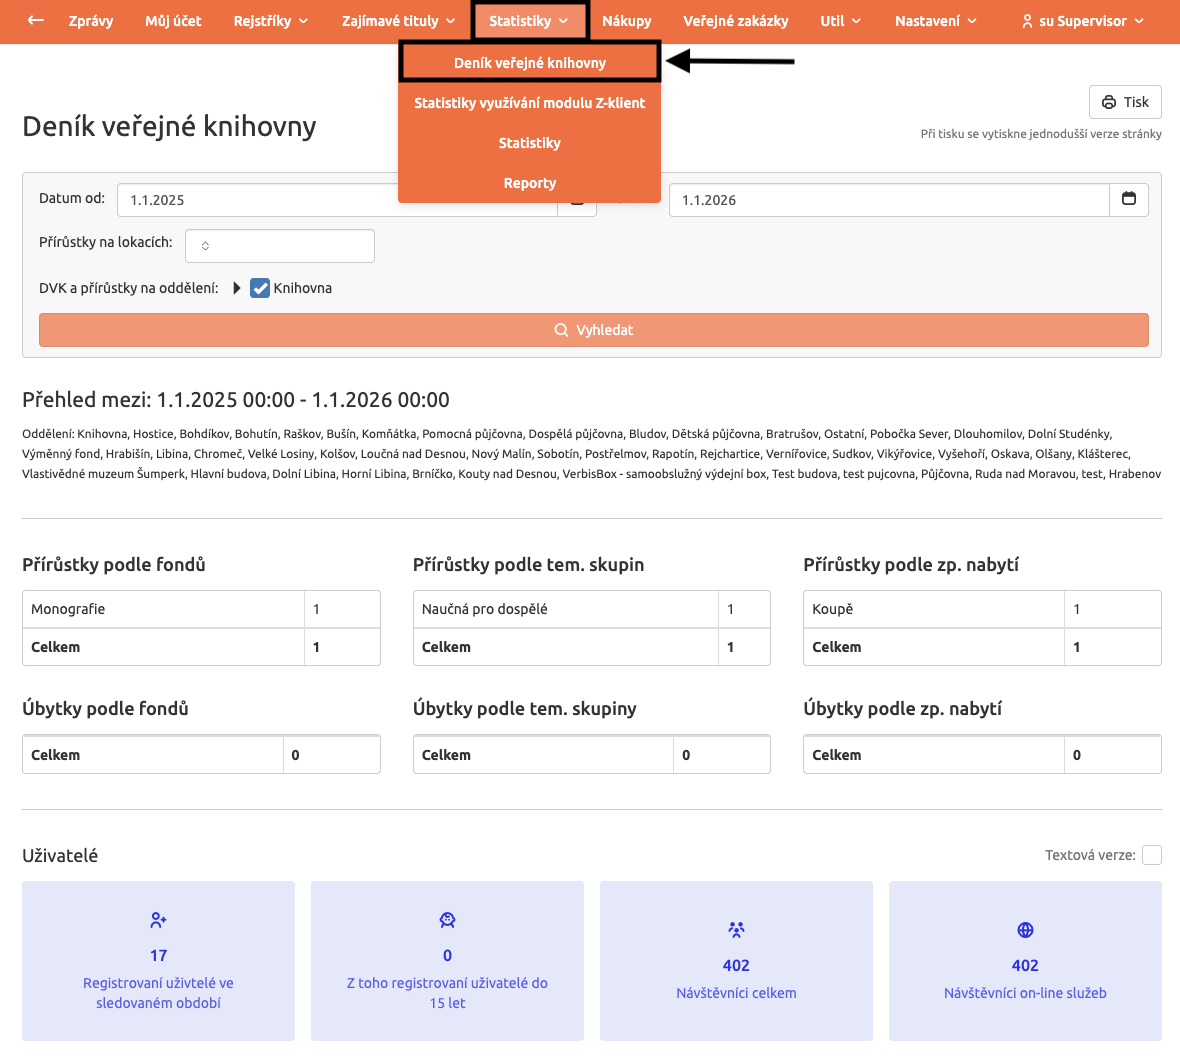Click the Úbytky podle fondů heading
Viewport: 1180px width, 1064px height.
pyautogui.click(x=105, y=708)
